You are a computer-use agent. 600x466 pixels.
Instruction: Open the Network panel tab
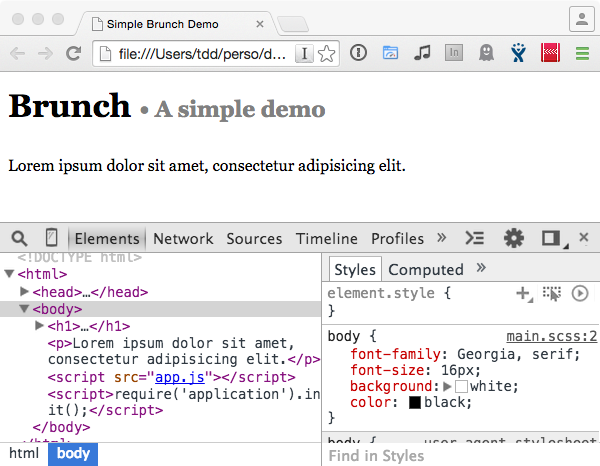[183, 239]
